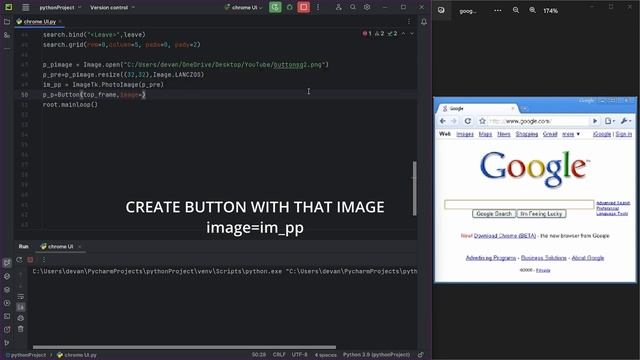Click the Run console horizontal scrollbar
This screenshot has height=360, width=640.
click(184, 347)
